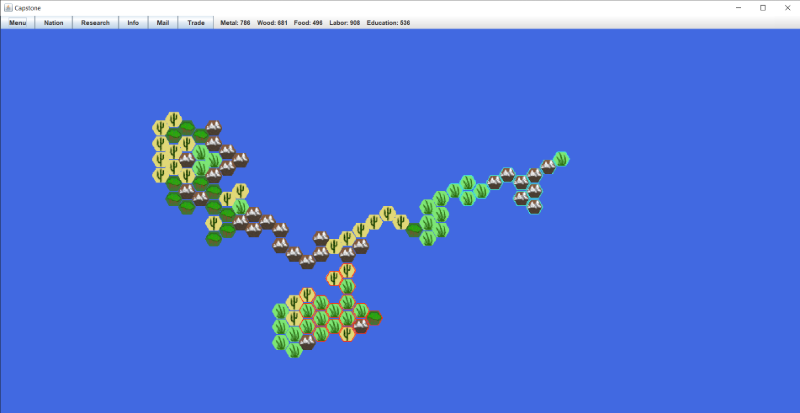The height and width of the screenshot is (413, 800).
Task: Select the easternmost grass hex tile
Action: point(561,159)
